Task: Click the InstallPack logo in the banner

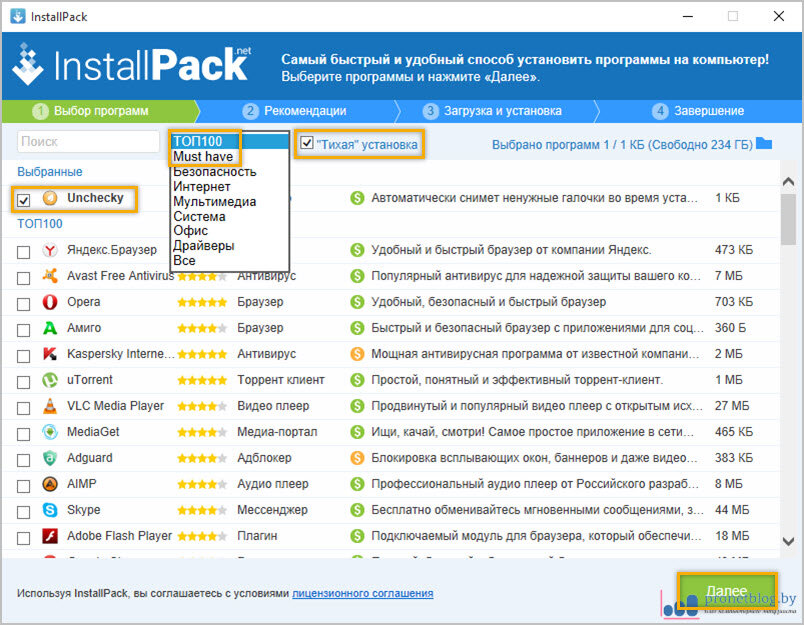Action: [x=132, y=65]
